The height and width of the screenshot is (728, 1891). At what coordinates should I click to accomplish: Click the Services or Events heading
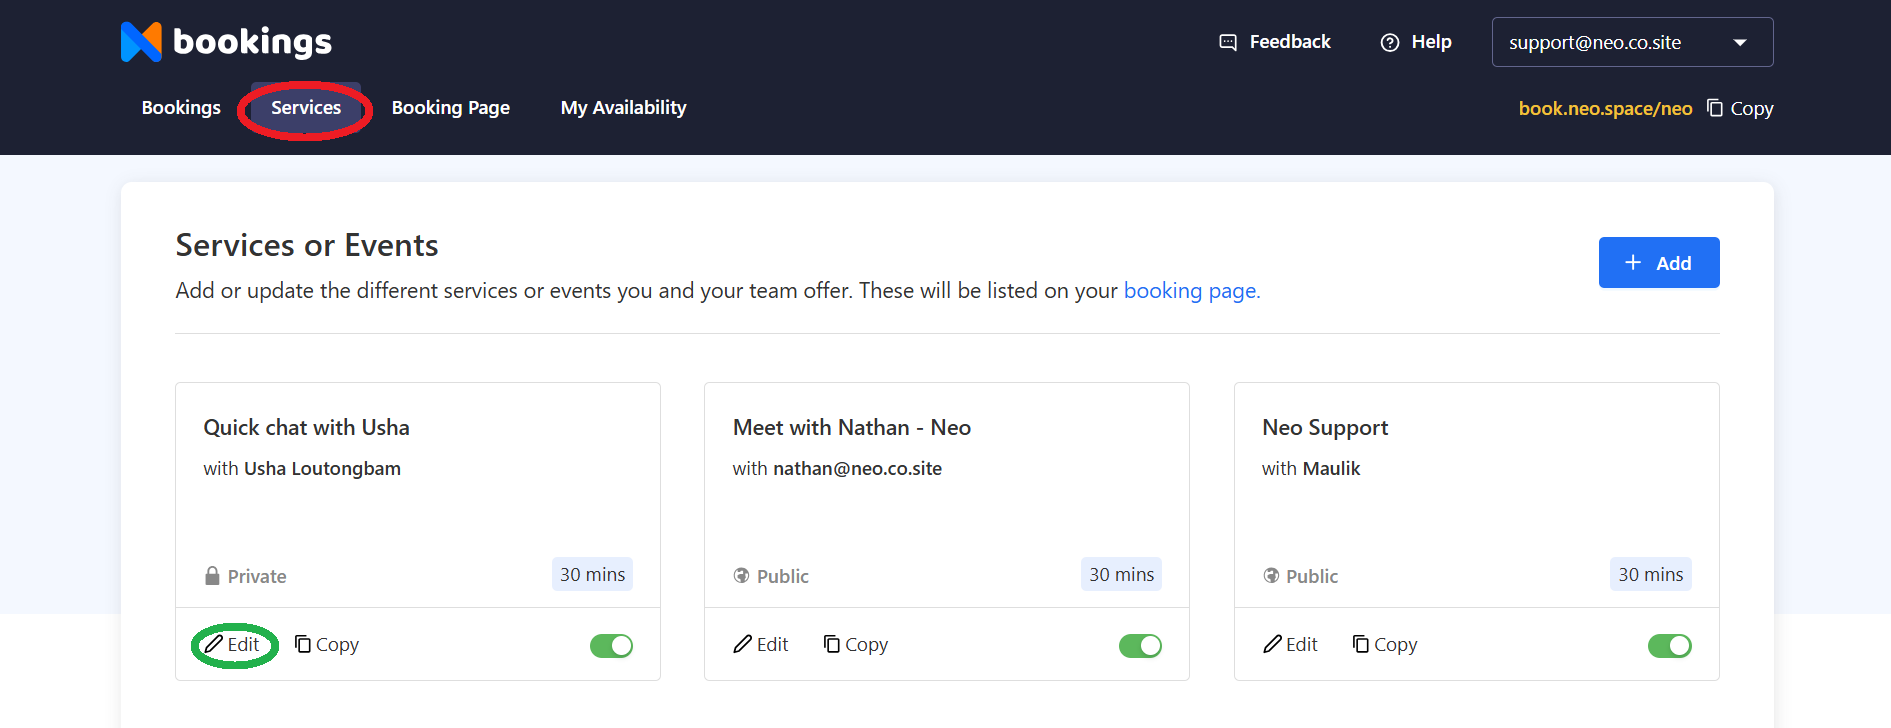pos(307,245)
